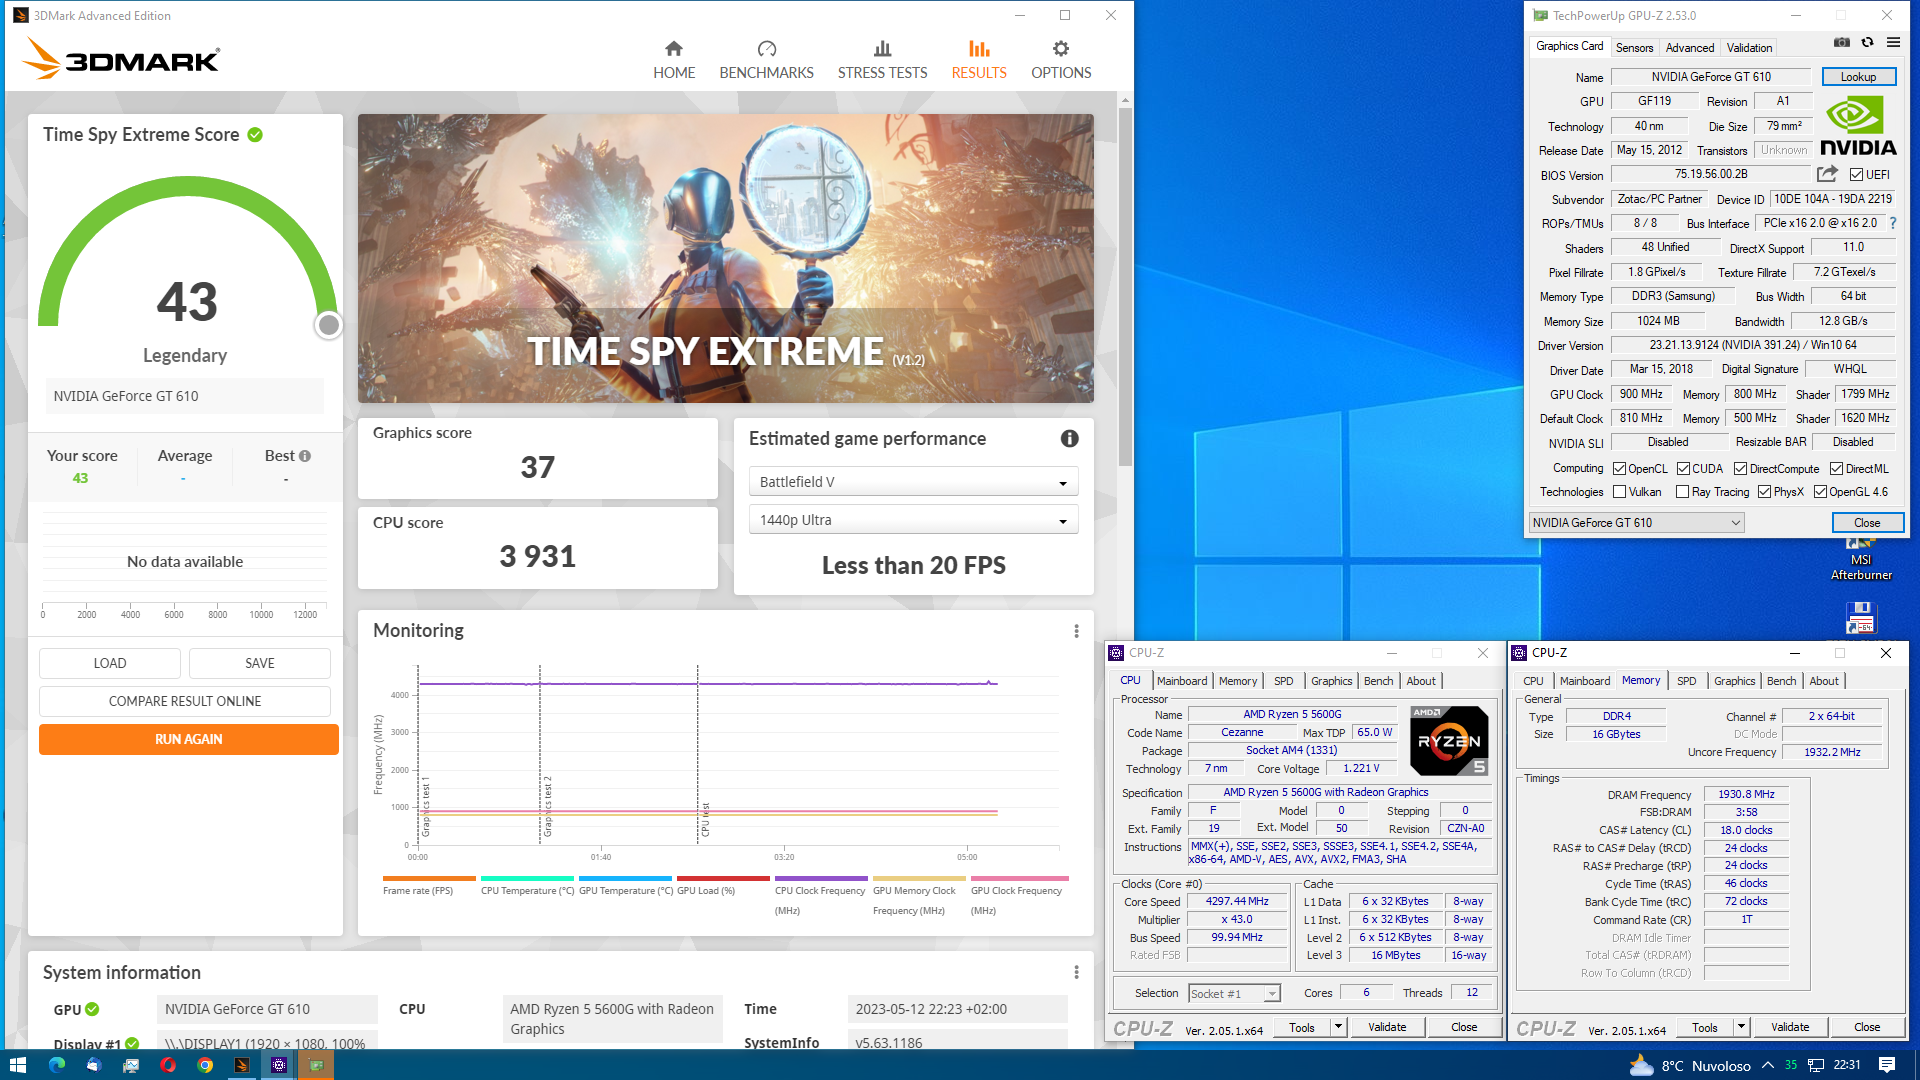Open Mainboard tab in left CPU-Z

click(1182, 681)
